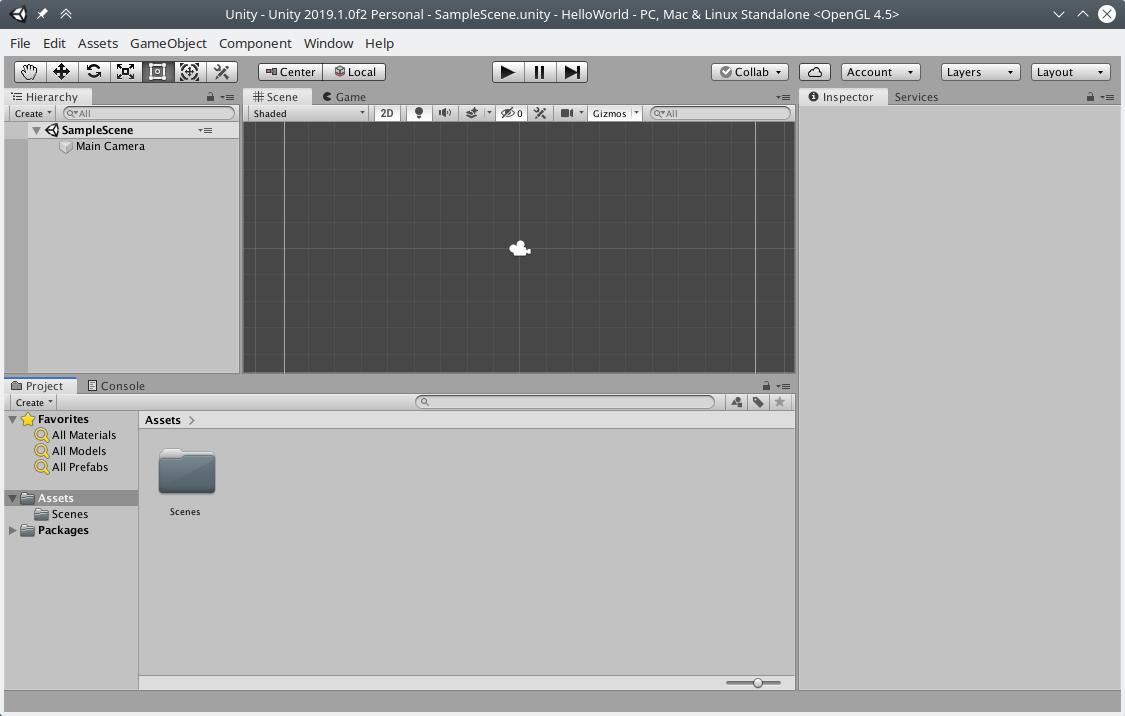Select the Hand pan tool
This screenshot has width=1125, height=716.
[x=28, y=71]
